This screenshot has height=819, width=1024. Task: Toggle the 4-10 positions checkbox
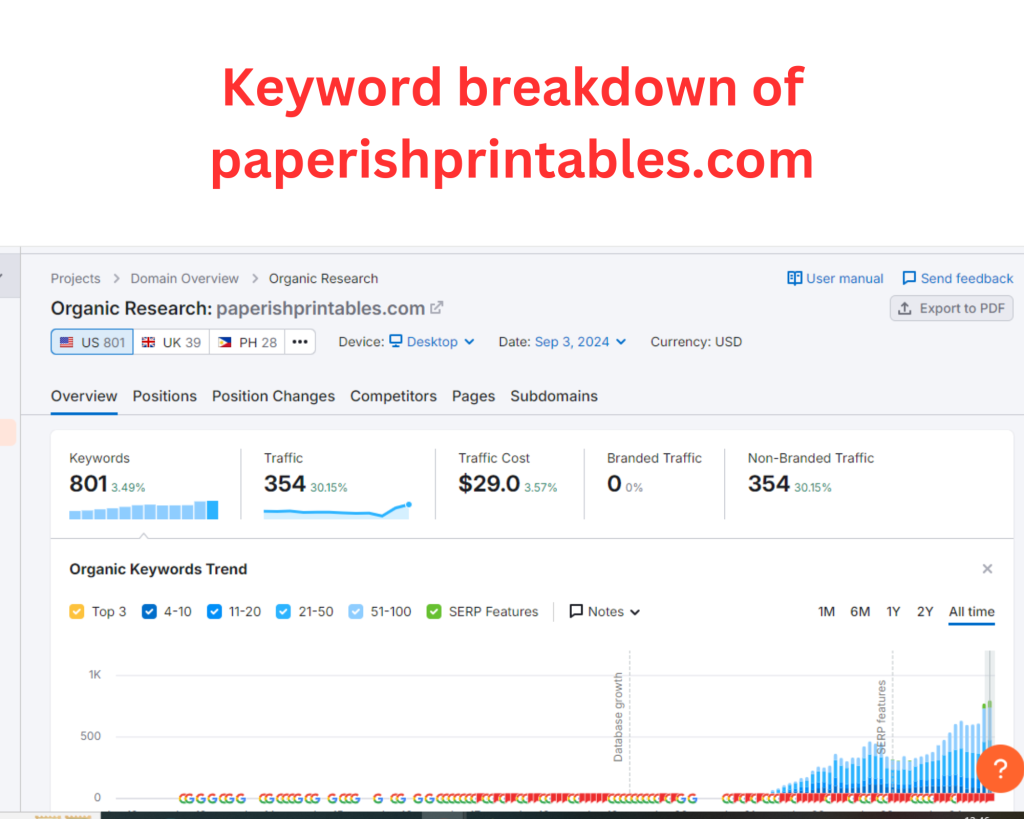pyautogui.click(x=150, y=612)
